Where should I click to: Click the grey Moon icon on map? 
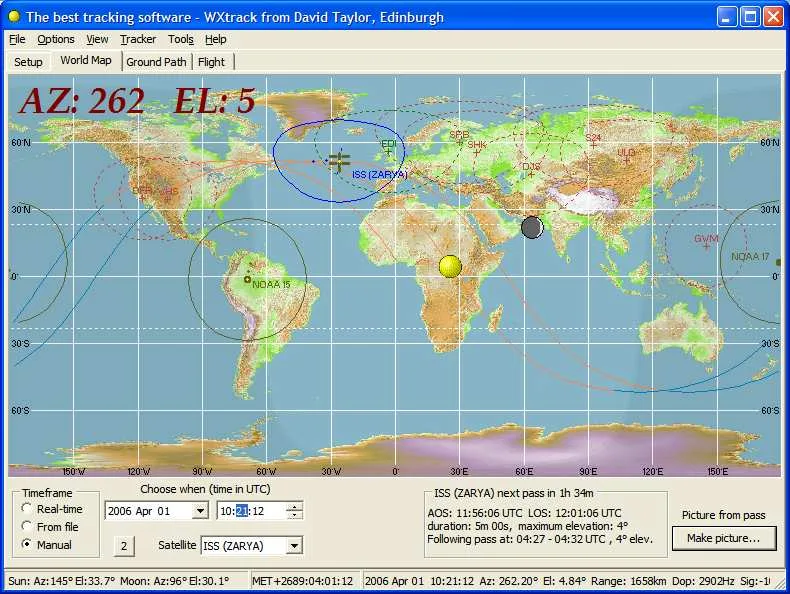click(x=532, y=227)
